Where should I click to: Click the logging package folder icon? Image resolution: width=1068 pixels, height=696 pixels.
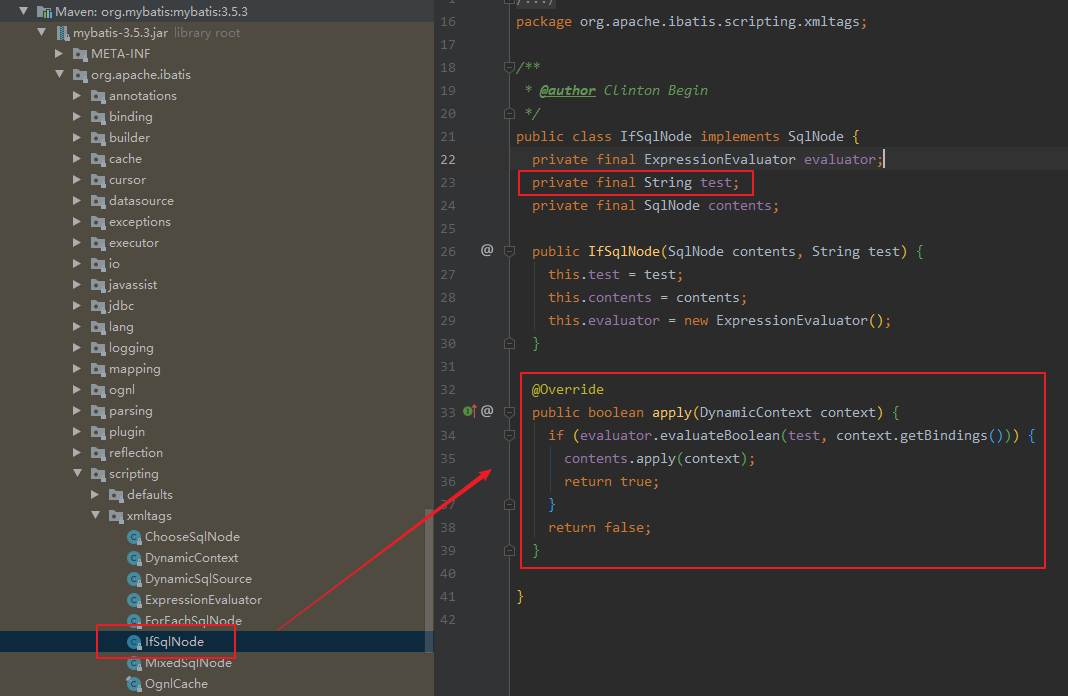pyautogui.click(x=98, y=349)
